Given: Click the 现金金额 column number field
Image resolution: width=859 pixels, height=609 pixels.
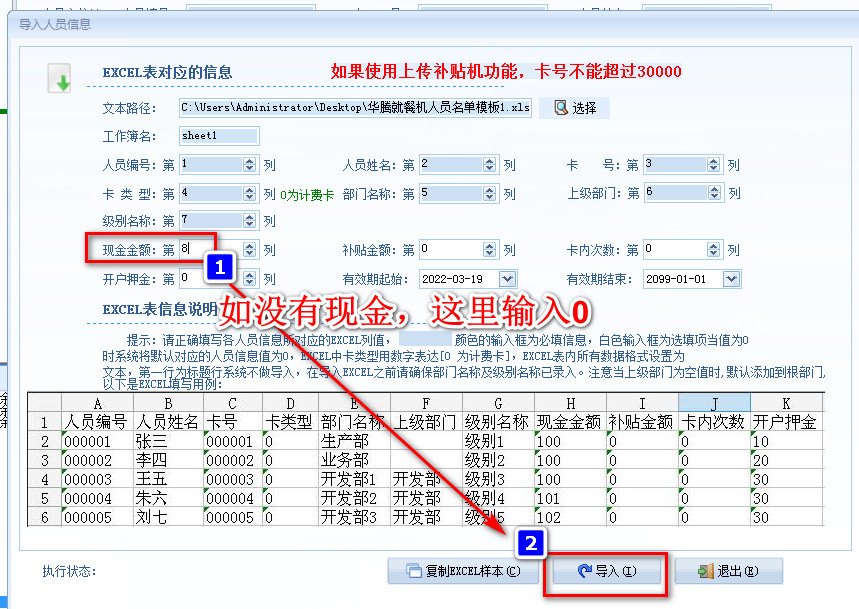Looking at the screenshot, I should point(211,250).
